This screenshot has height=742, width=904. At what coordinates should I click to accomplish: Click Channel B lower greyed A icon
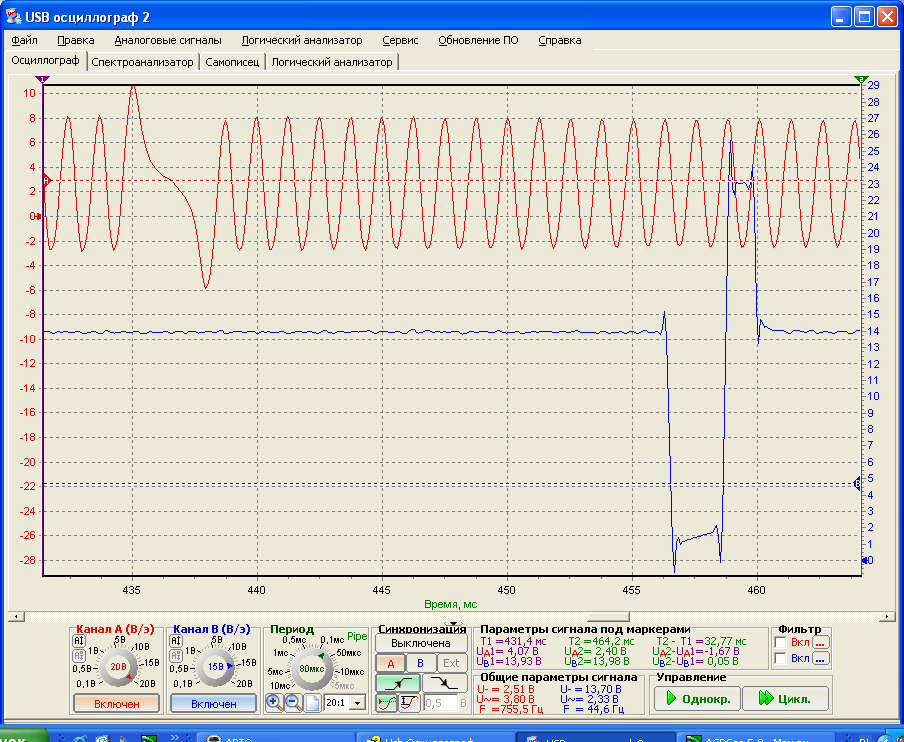click(x=176, y=656)
